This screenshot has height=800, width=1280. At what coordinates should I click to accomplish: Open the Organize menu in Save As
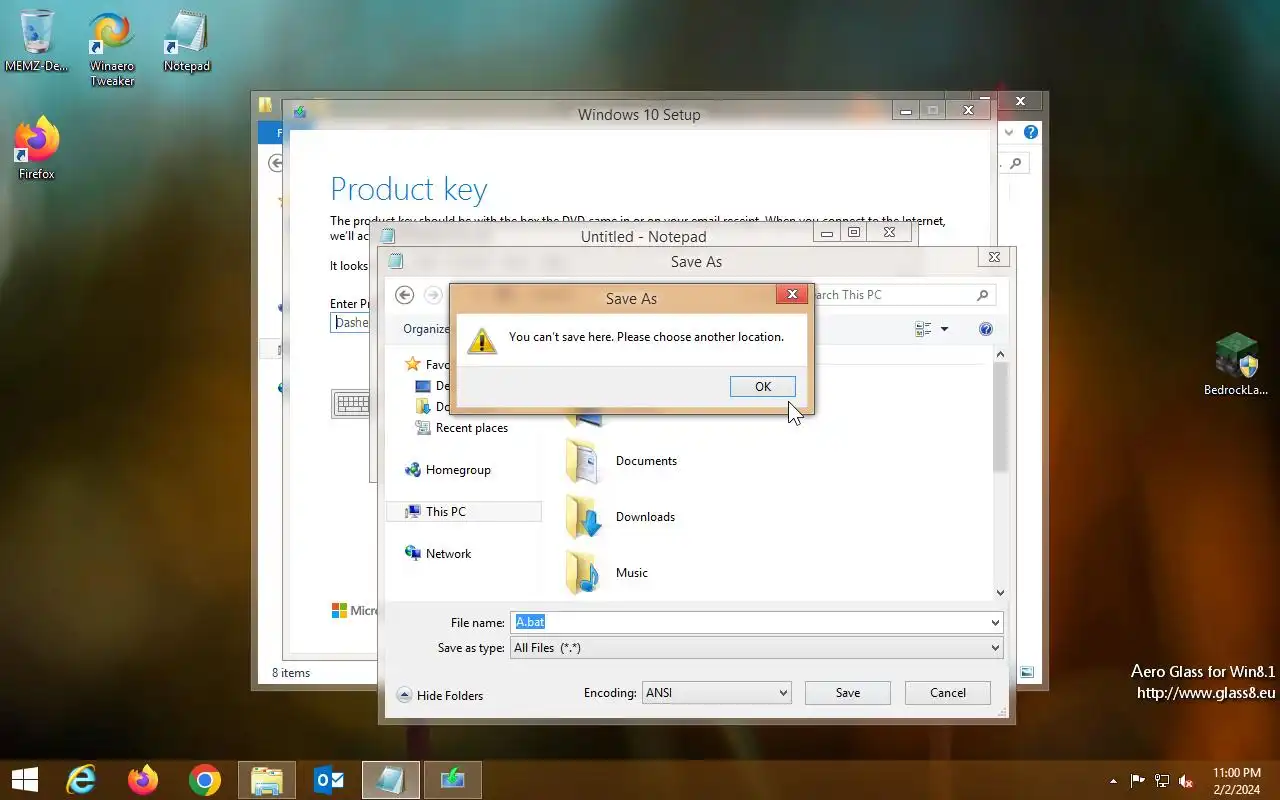tap(426, 329)
